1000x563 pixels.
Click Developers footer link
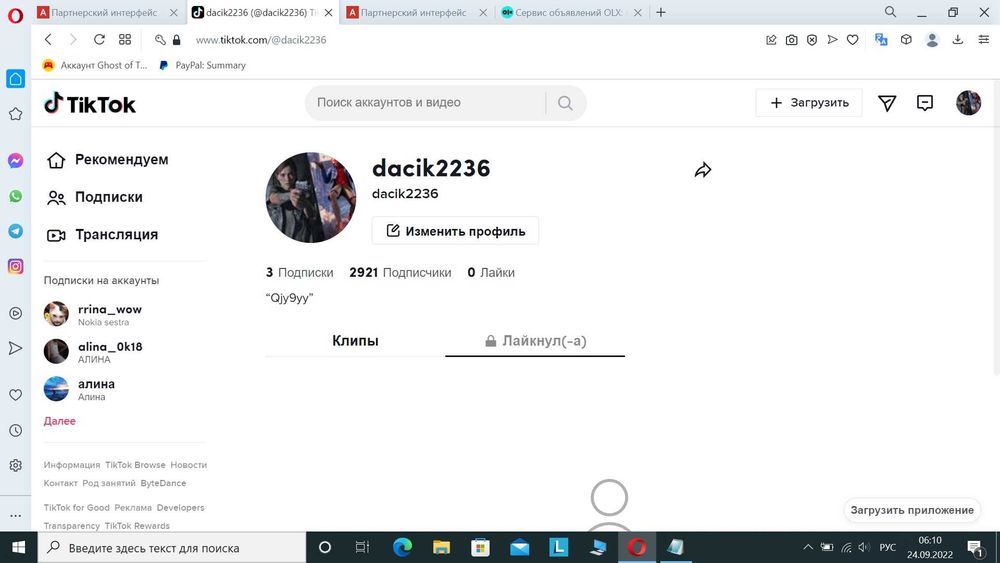coord(180,508)
